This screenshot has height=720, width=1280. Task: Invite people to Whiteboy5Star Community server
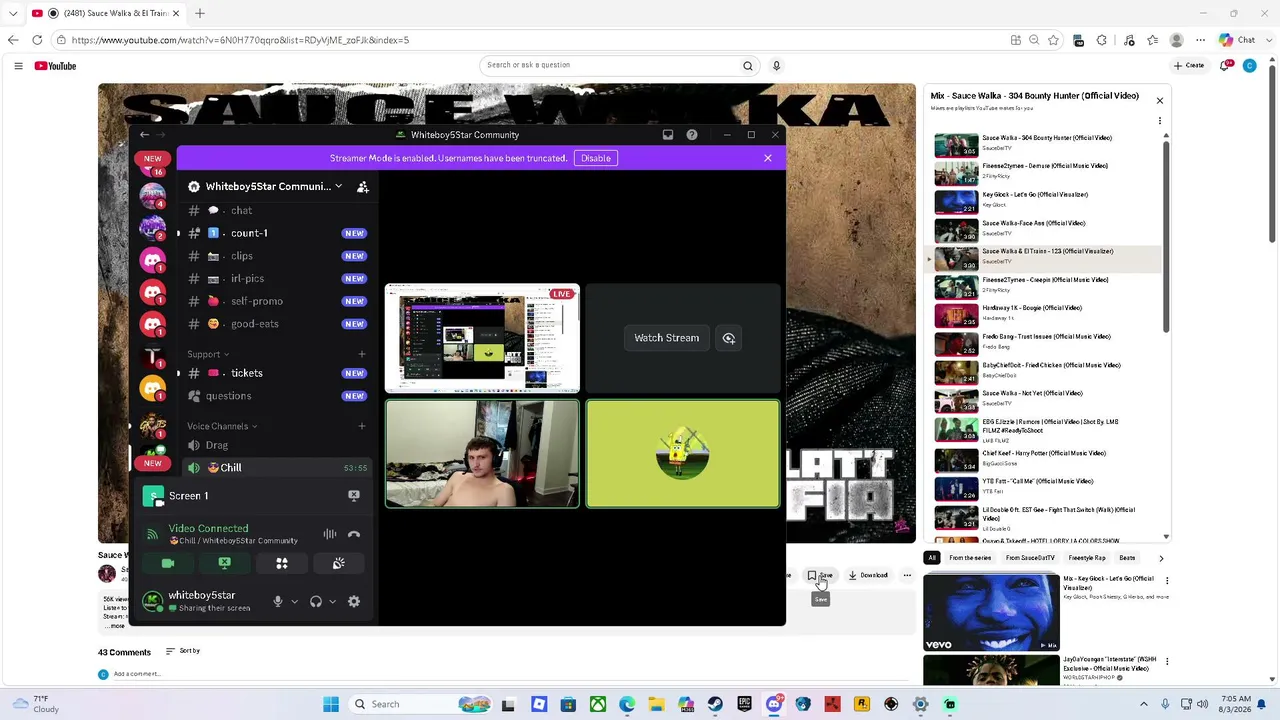click(362, 186)
